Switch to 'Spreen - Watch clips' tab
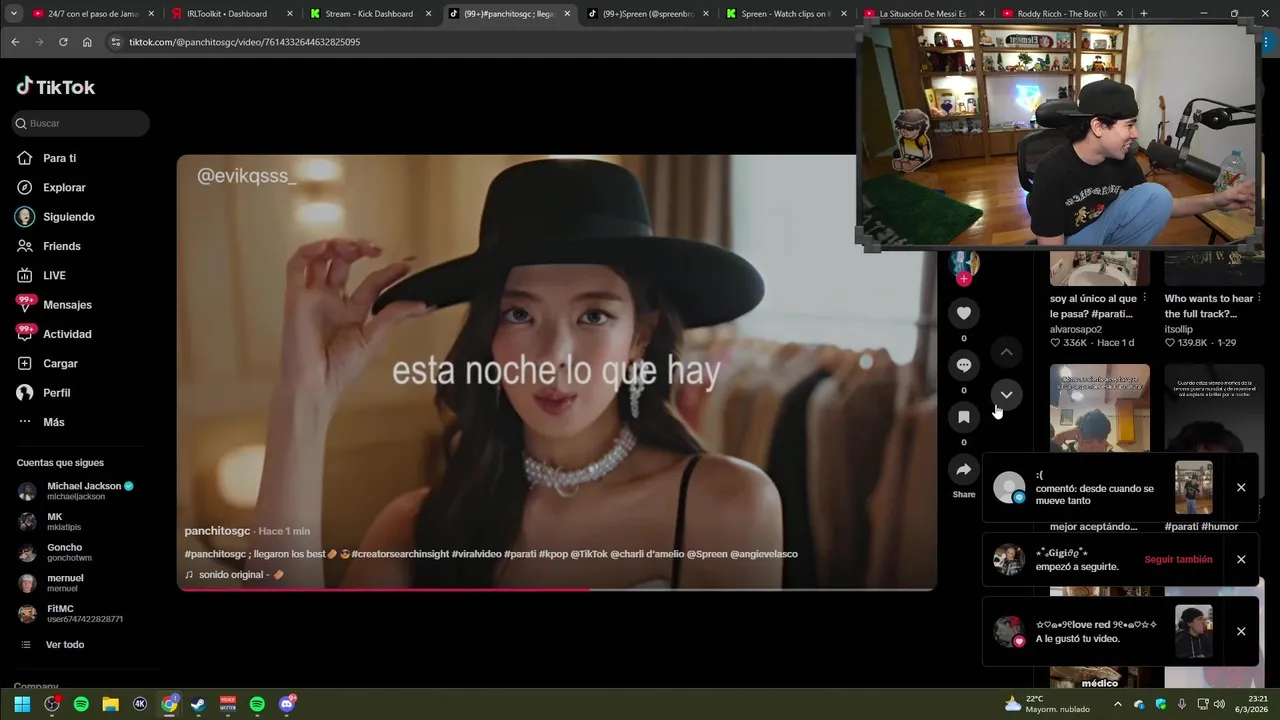Viewport: 1280px width, 720px height. point(786,14)
